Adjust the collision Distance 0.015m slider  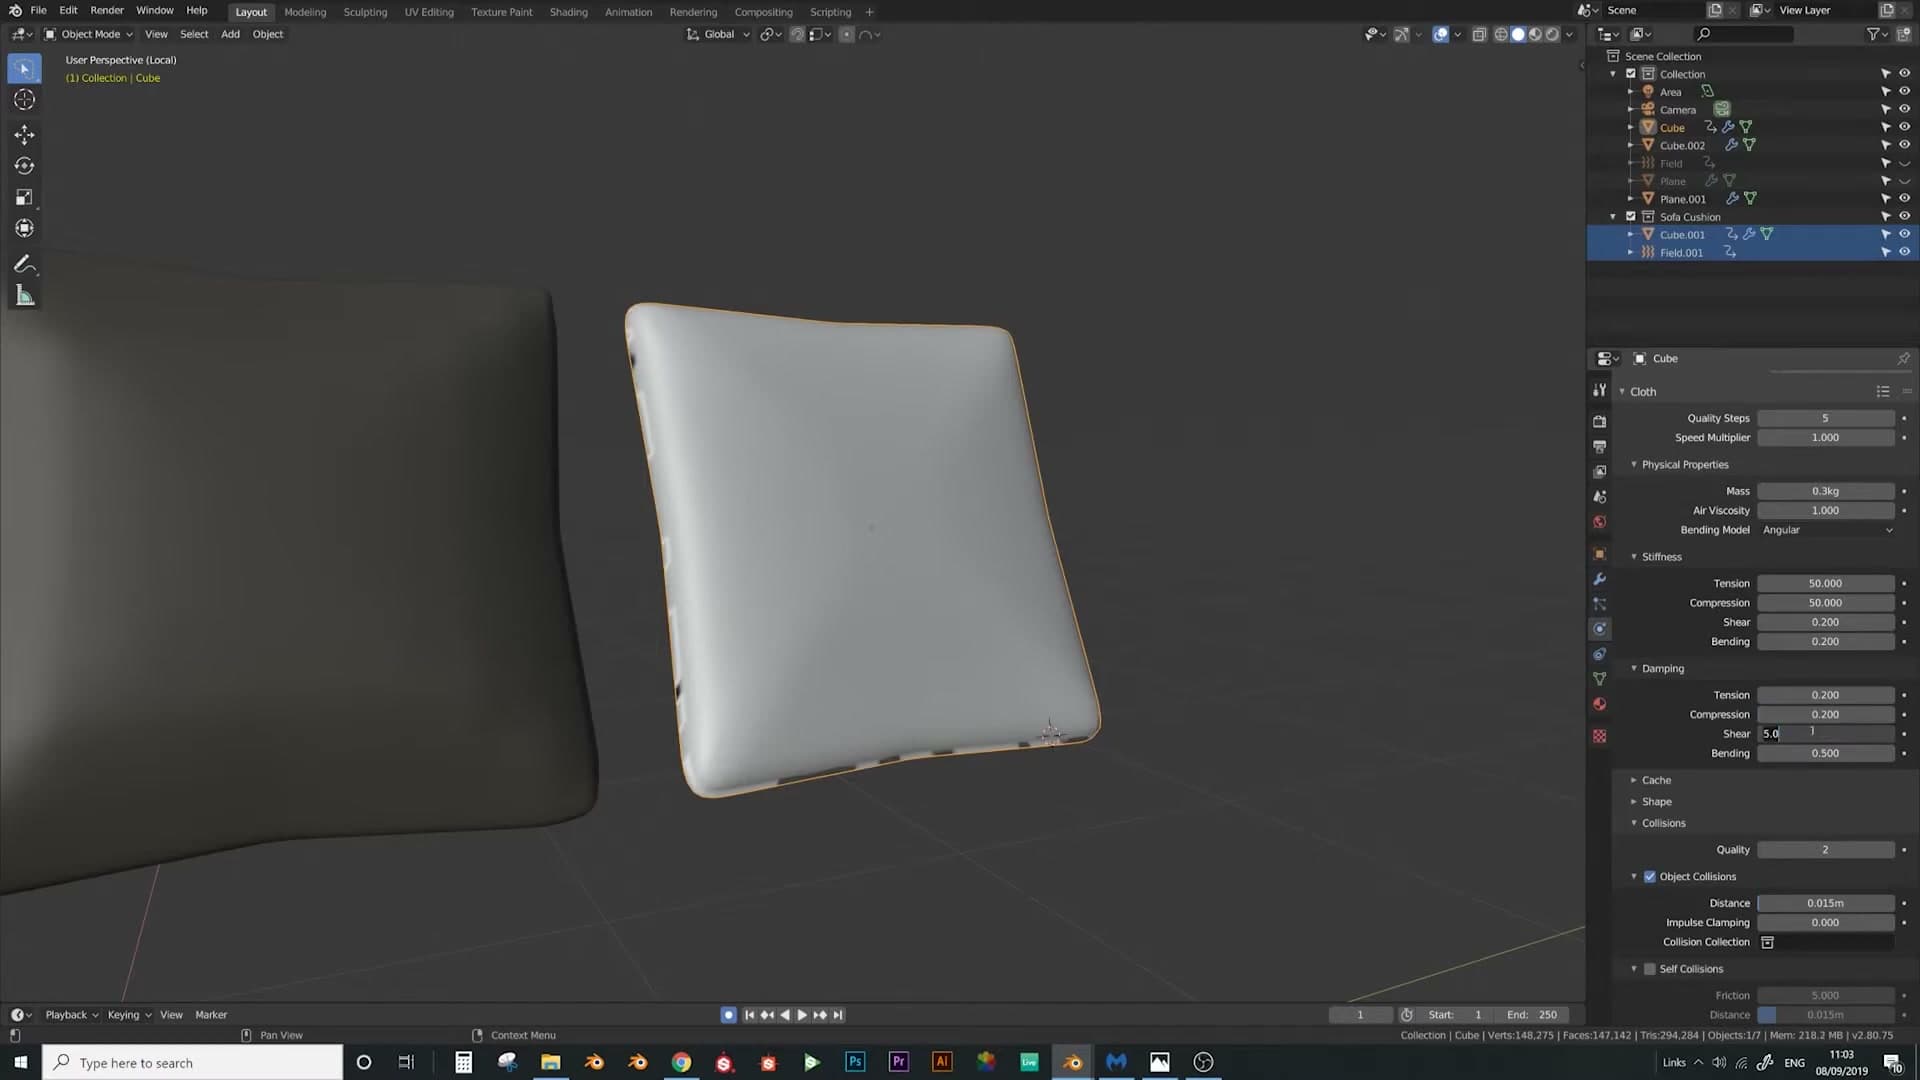click(x=1826, y=903)
